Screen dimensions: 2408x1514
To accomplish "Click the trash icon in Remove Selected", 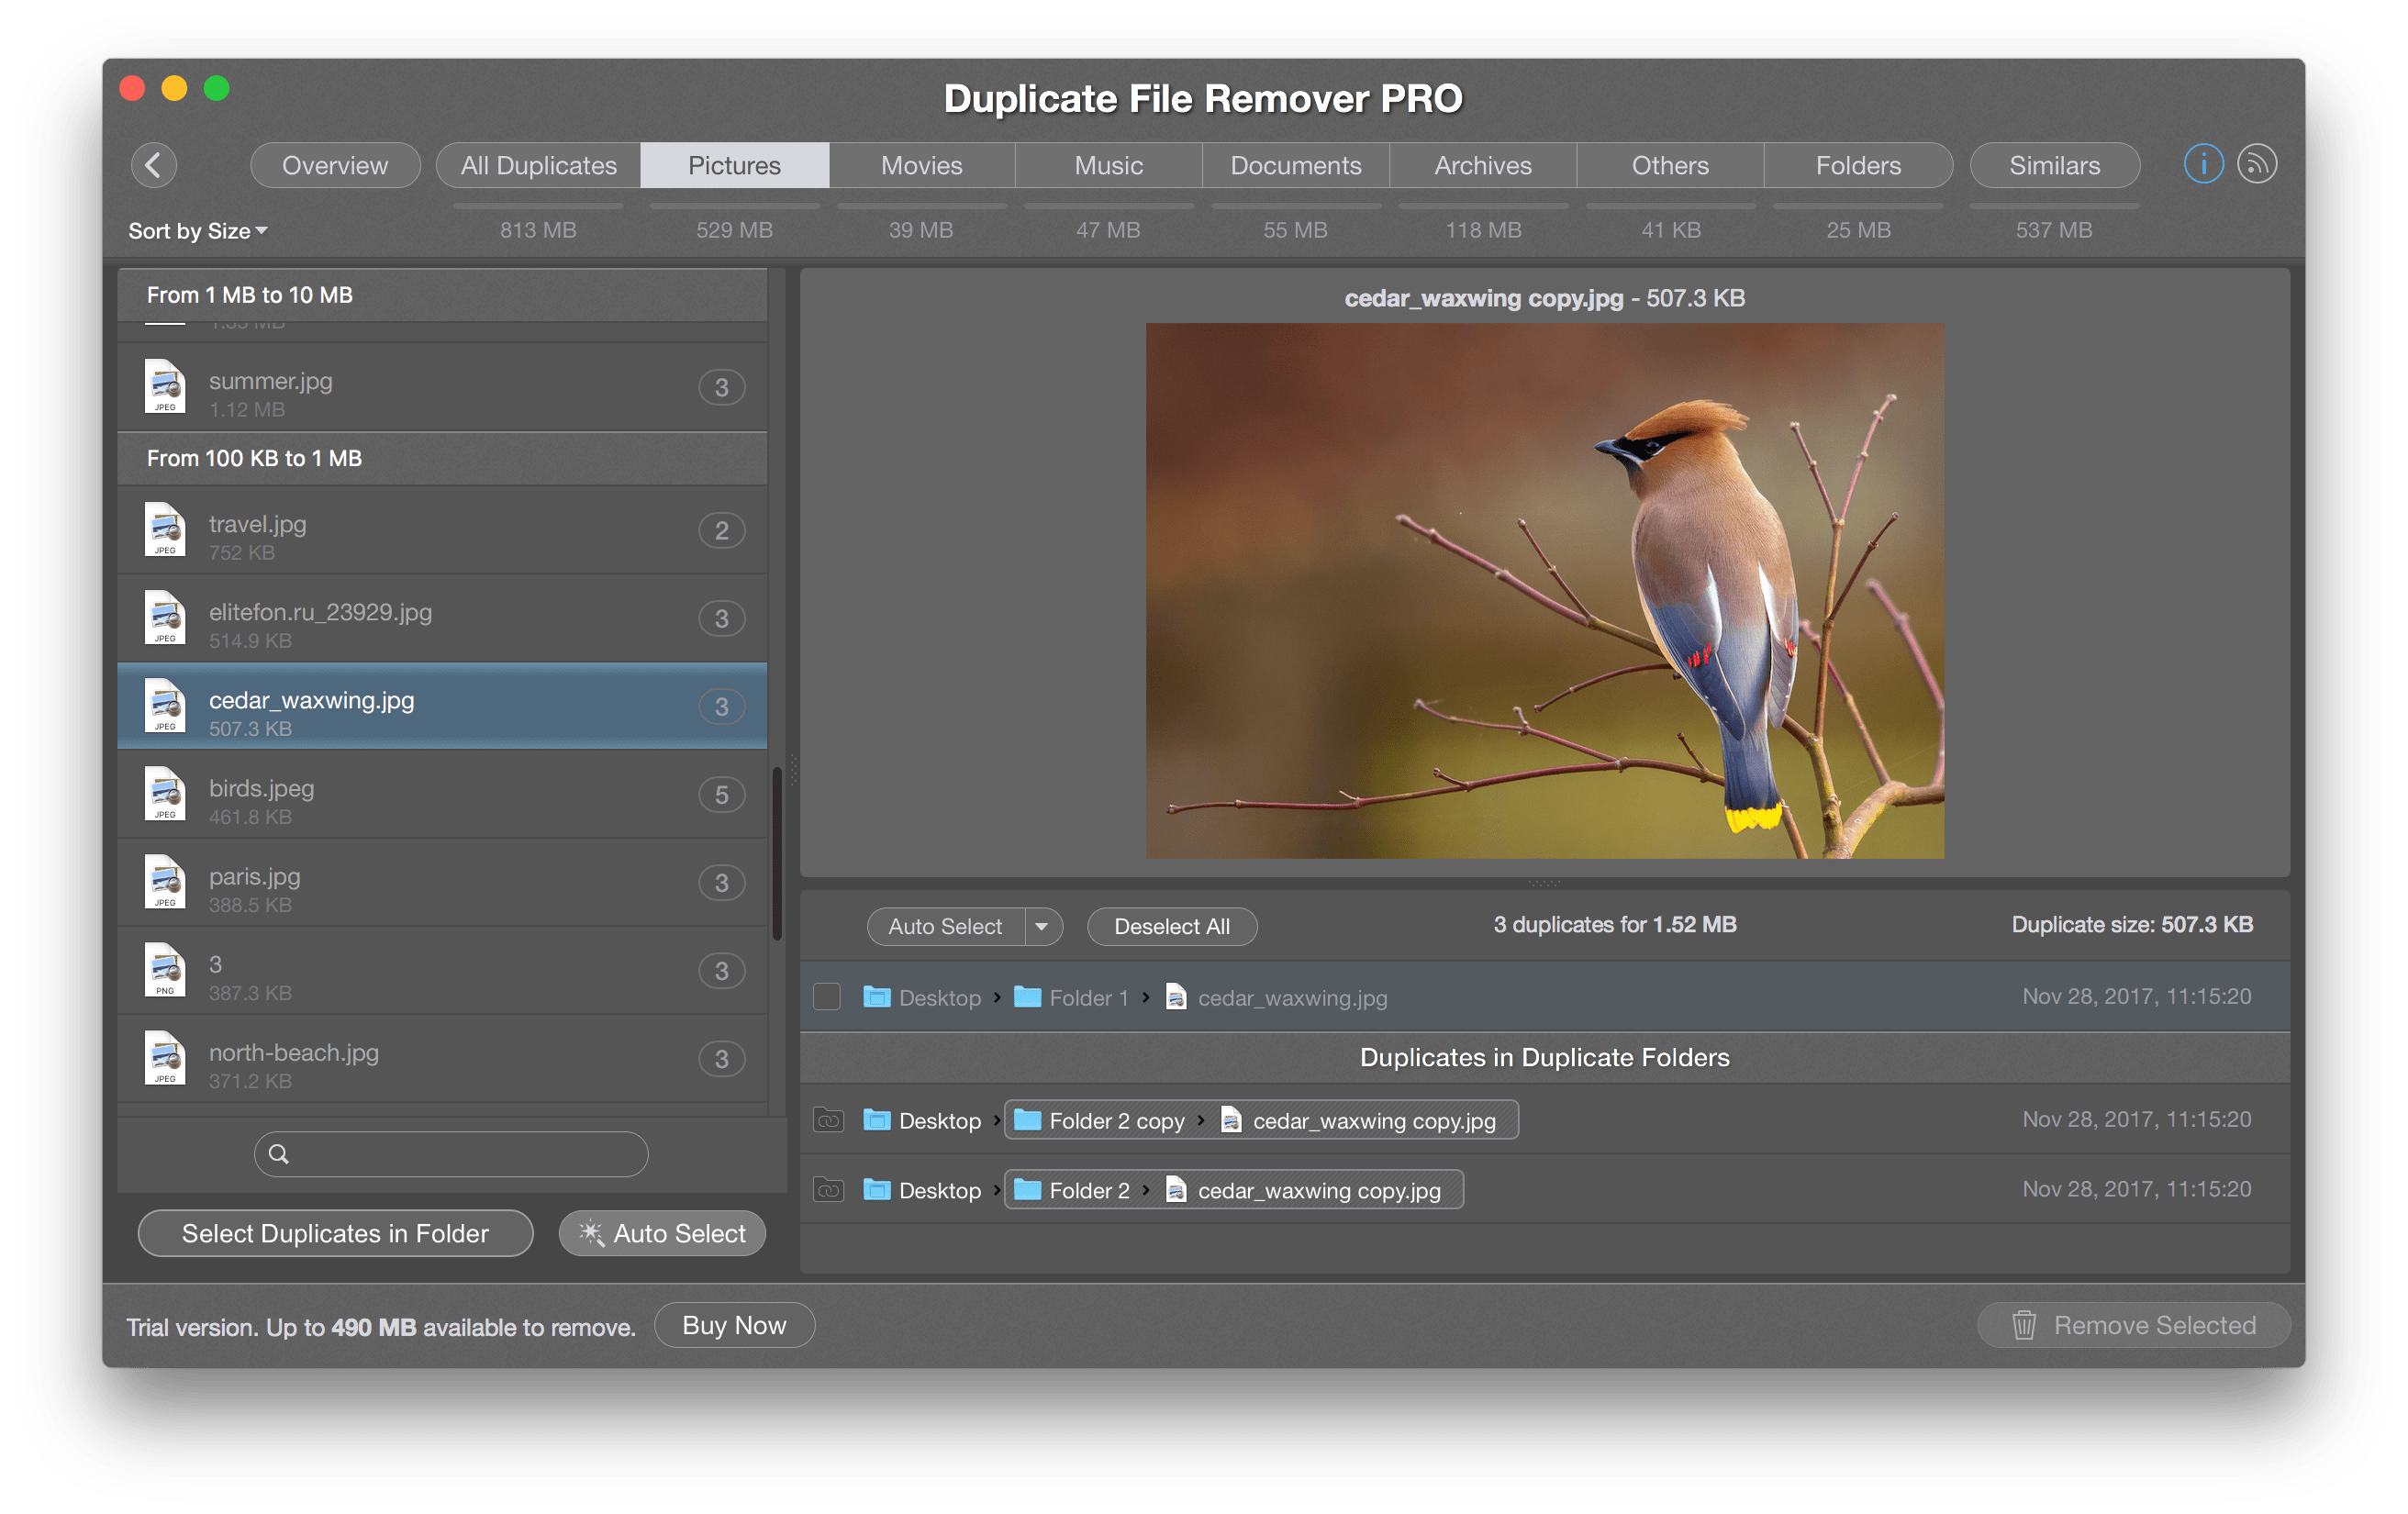I will pyautogui.click(x=2023, y=1325).
